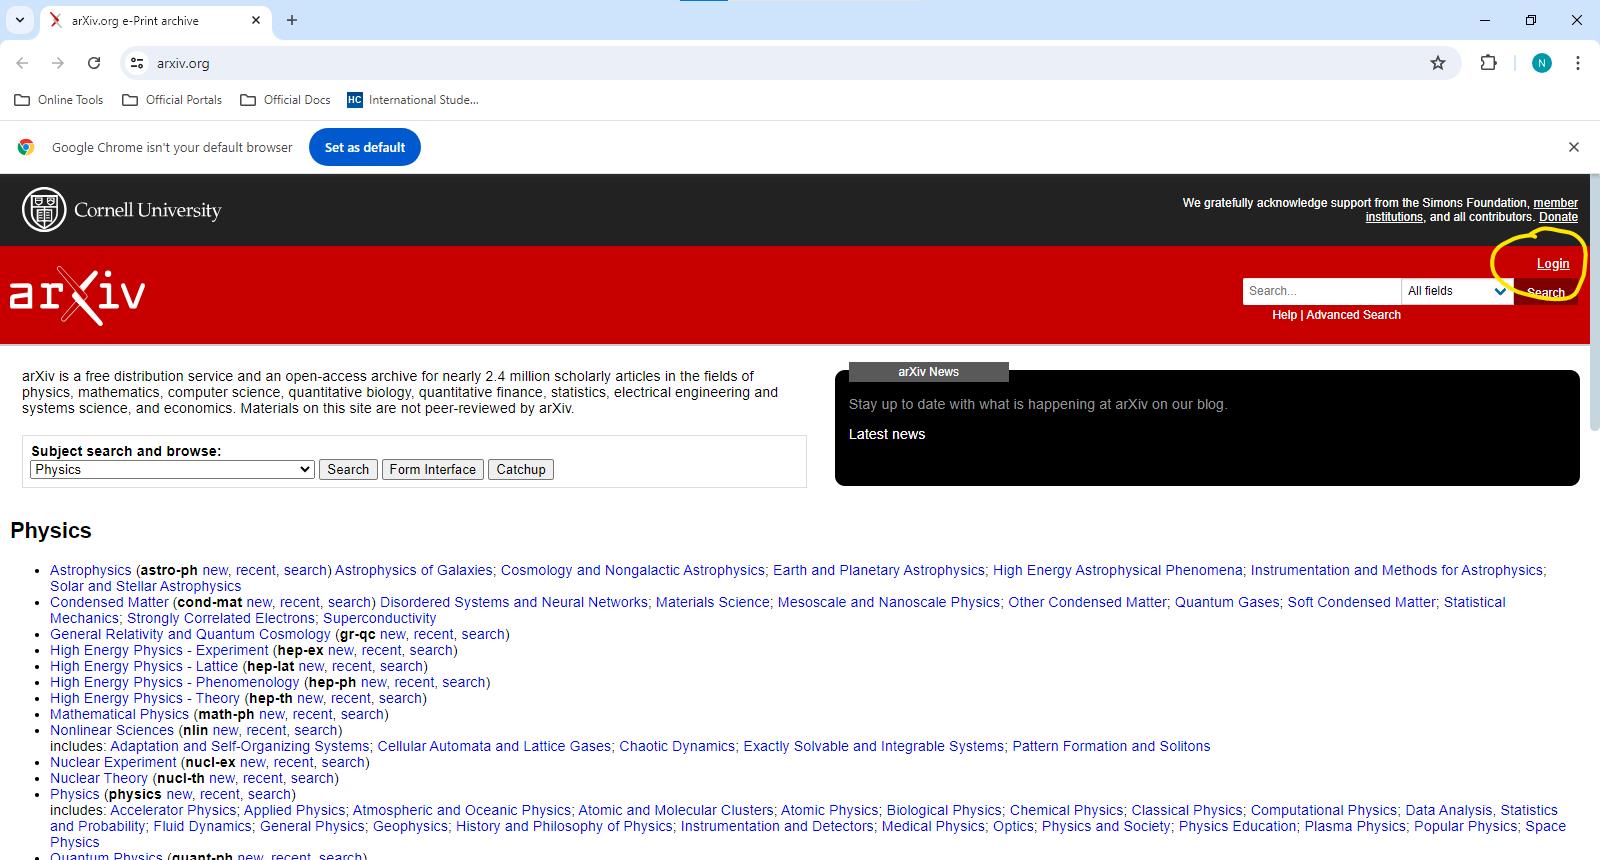Click the Donate link
The height and width of the screenshot is (860, 1600).
pyautogui.click(x=1558, y=217)
